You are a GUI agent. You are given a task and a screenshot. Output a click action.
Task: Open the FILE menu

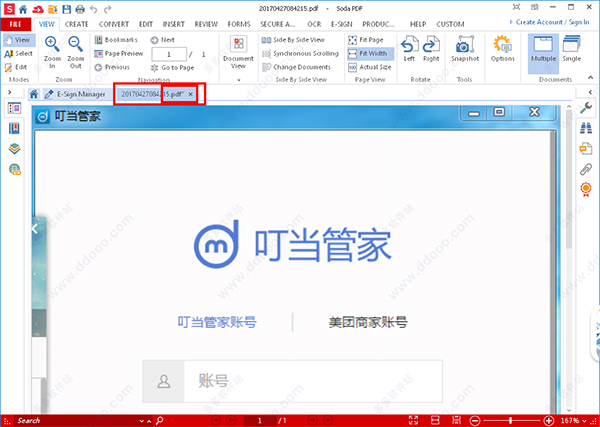click(x=15, y=24)
